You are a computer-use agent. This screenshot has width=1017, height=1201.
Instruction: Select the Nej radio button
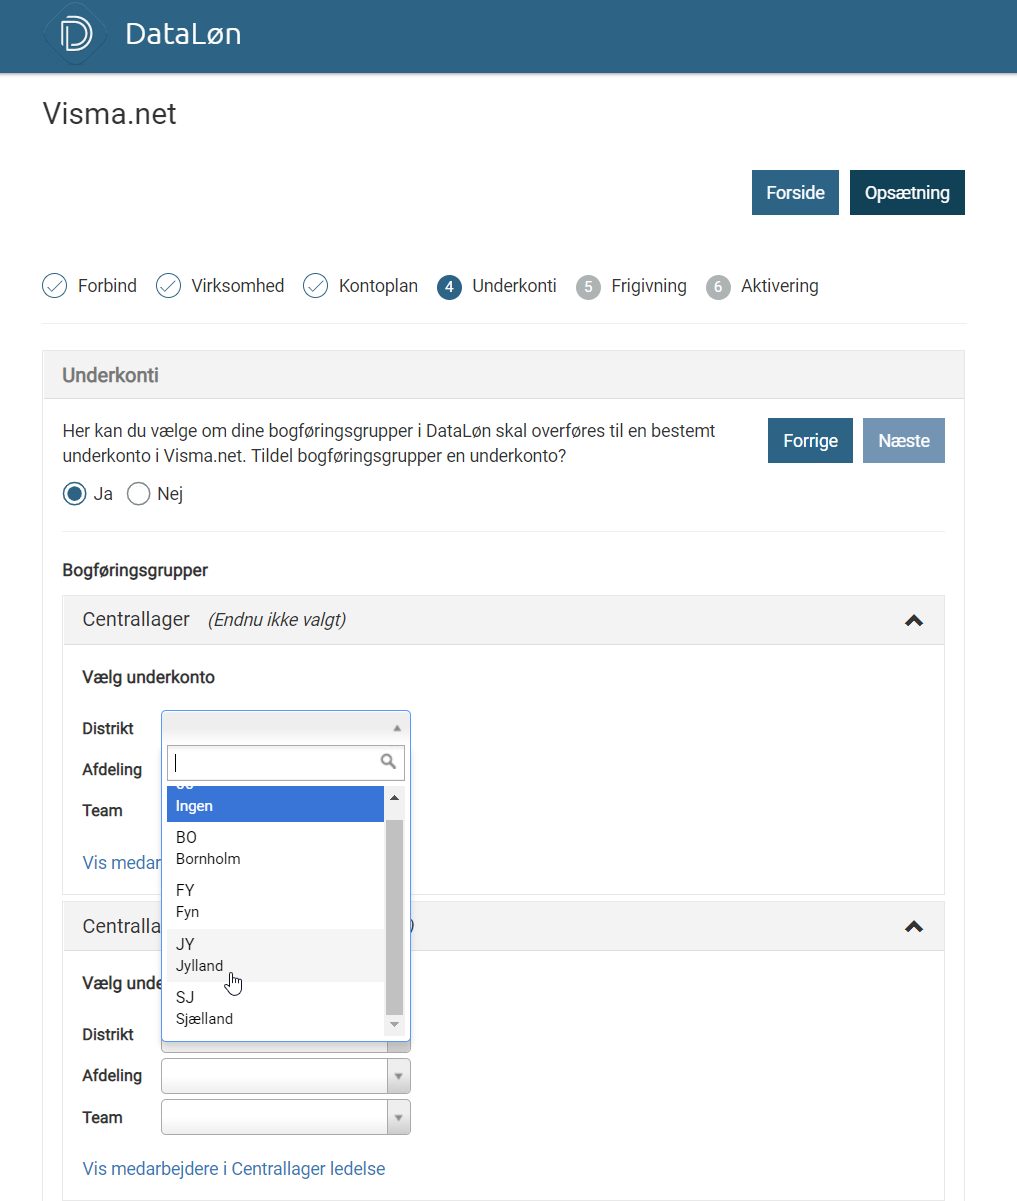pos(138,494)
